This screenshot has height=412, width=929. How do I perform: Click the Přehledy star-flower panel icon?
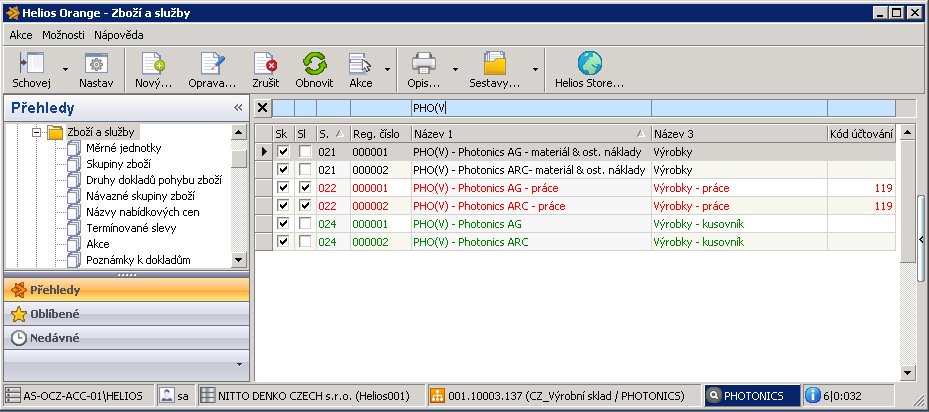19,290
